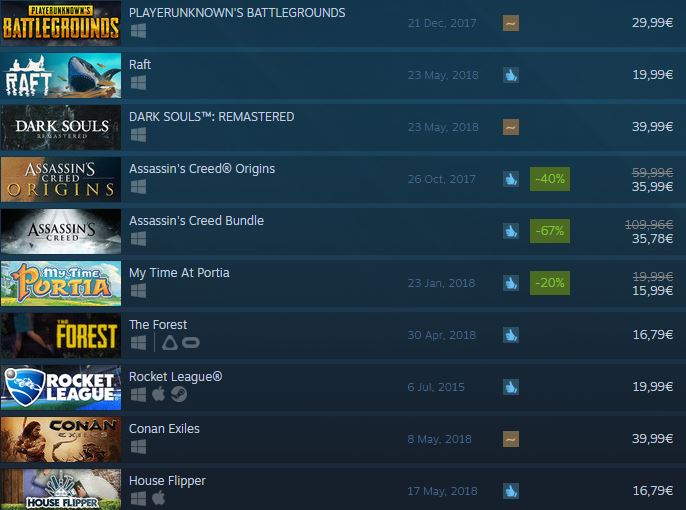Viewport: 686px width, 510px height.
Task: Click the thumbs-up review icon for My Time At Portia
Action: click(511, 283)
